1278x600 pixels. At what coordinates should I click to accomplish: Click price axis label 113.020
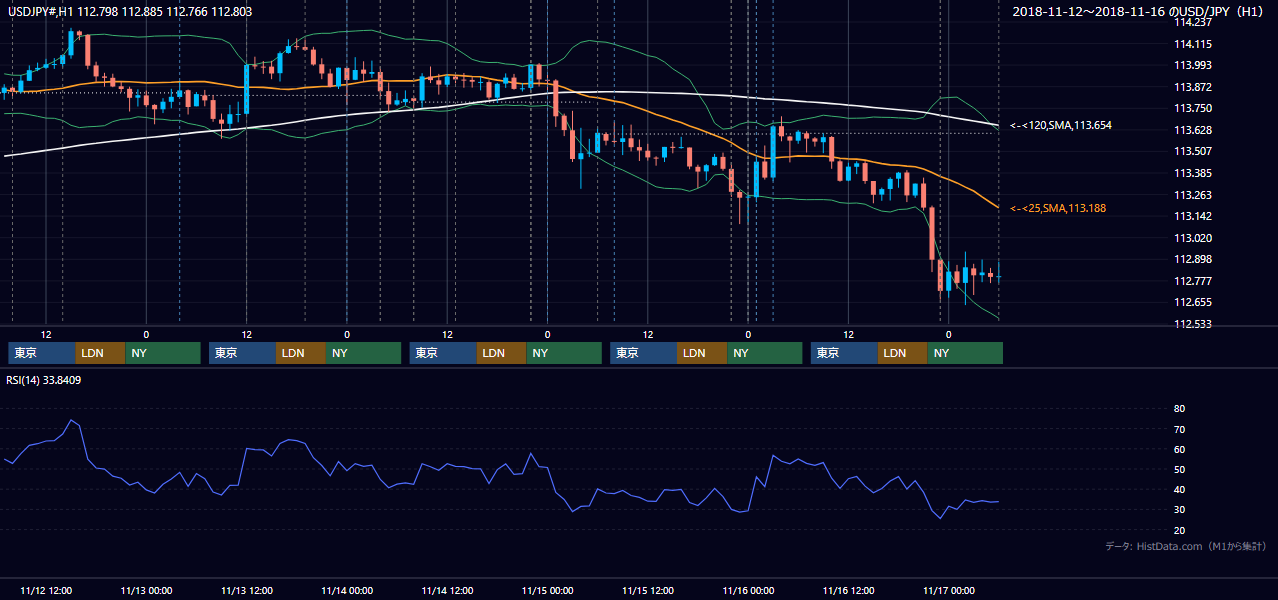1193,238
